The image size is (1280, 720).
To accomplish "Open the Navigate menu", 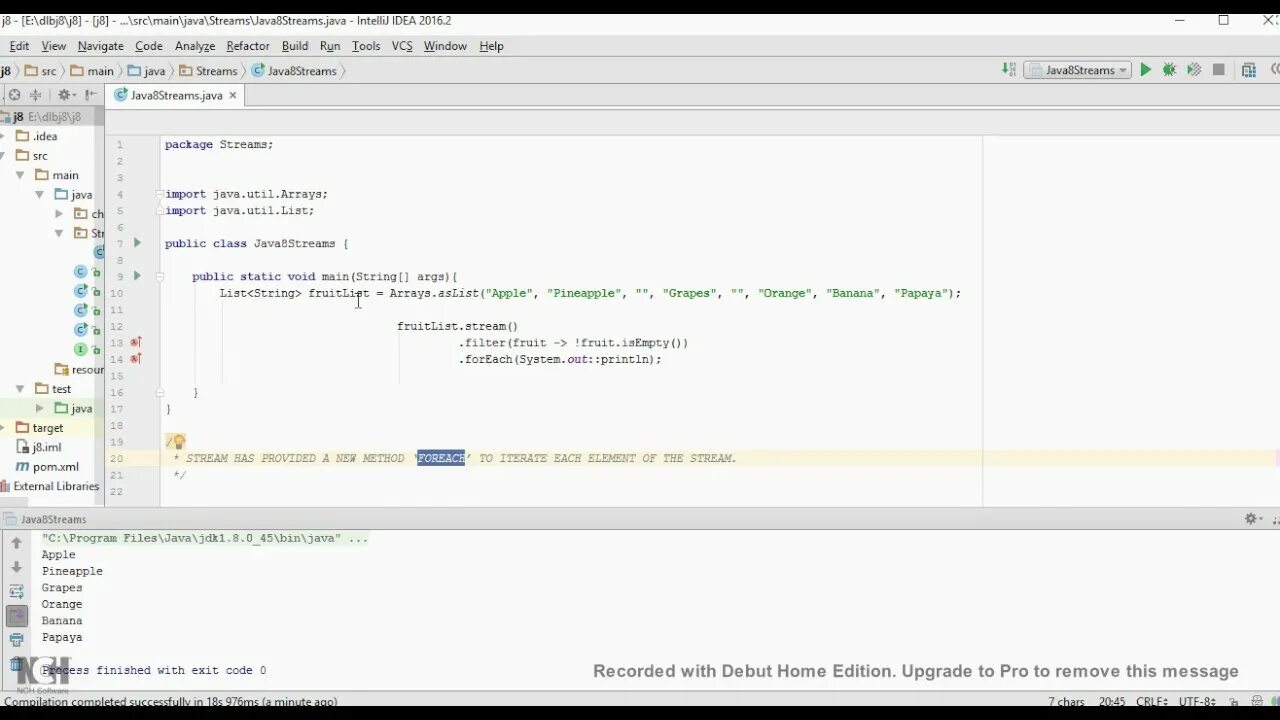I will pos(101,46).
